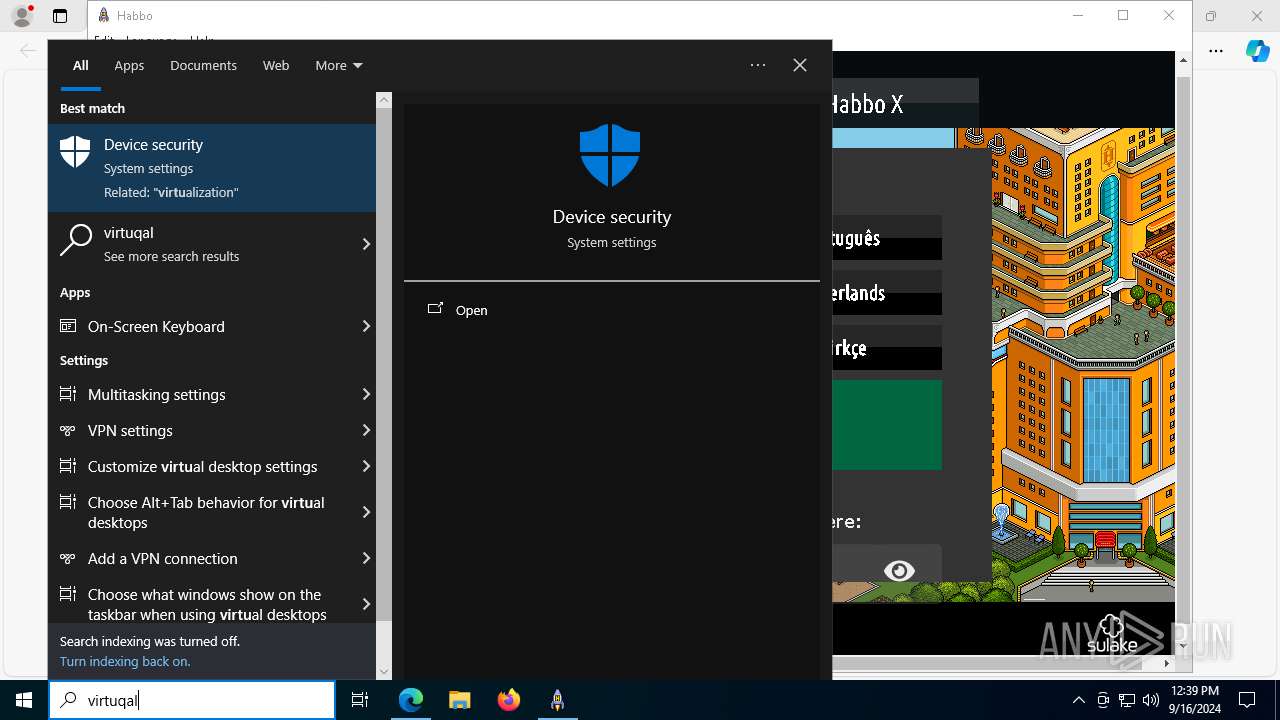This screenshot has height=720, width=1280.
Task: Open Edge settings three-dot menu
Action: [x=1216, y=51]
